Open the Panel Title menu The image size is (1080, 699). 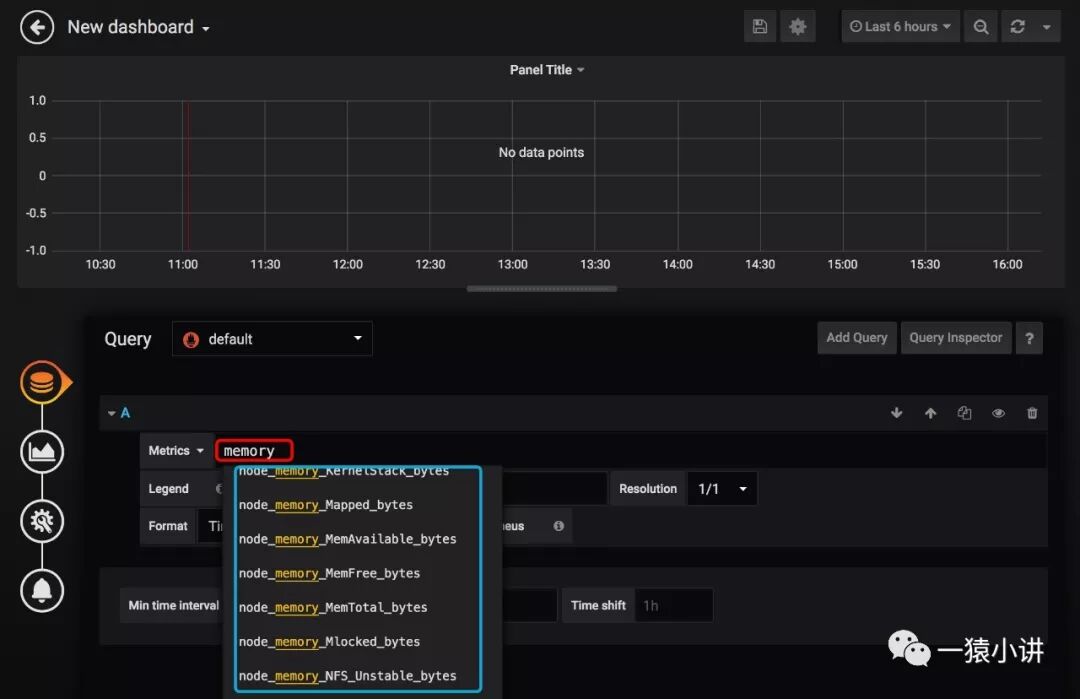[x=547, y=70]
